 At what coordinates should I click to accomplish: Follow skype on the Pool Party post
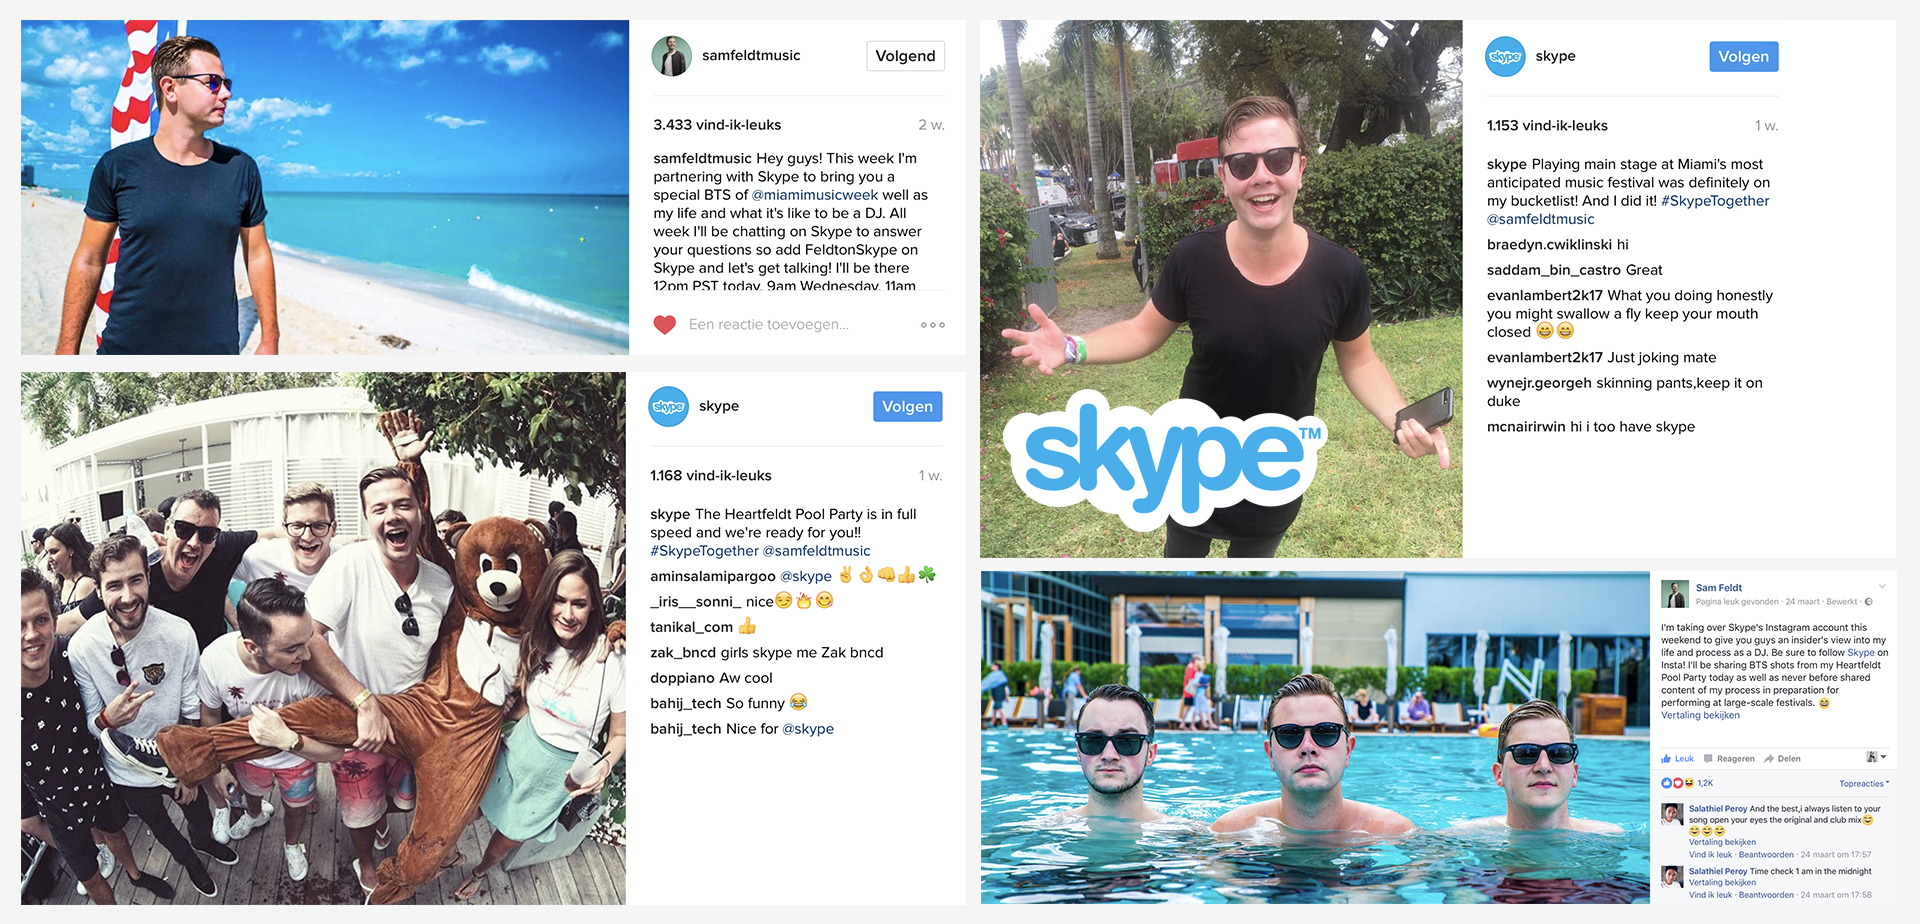point(907,406)
